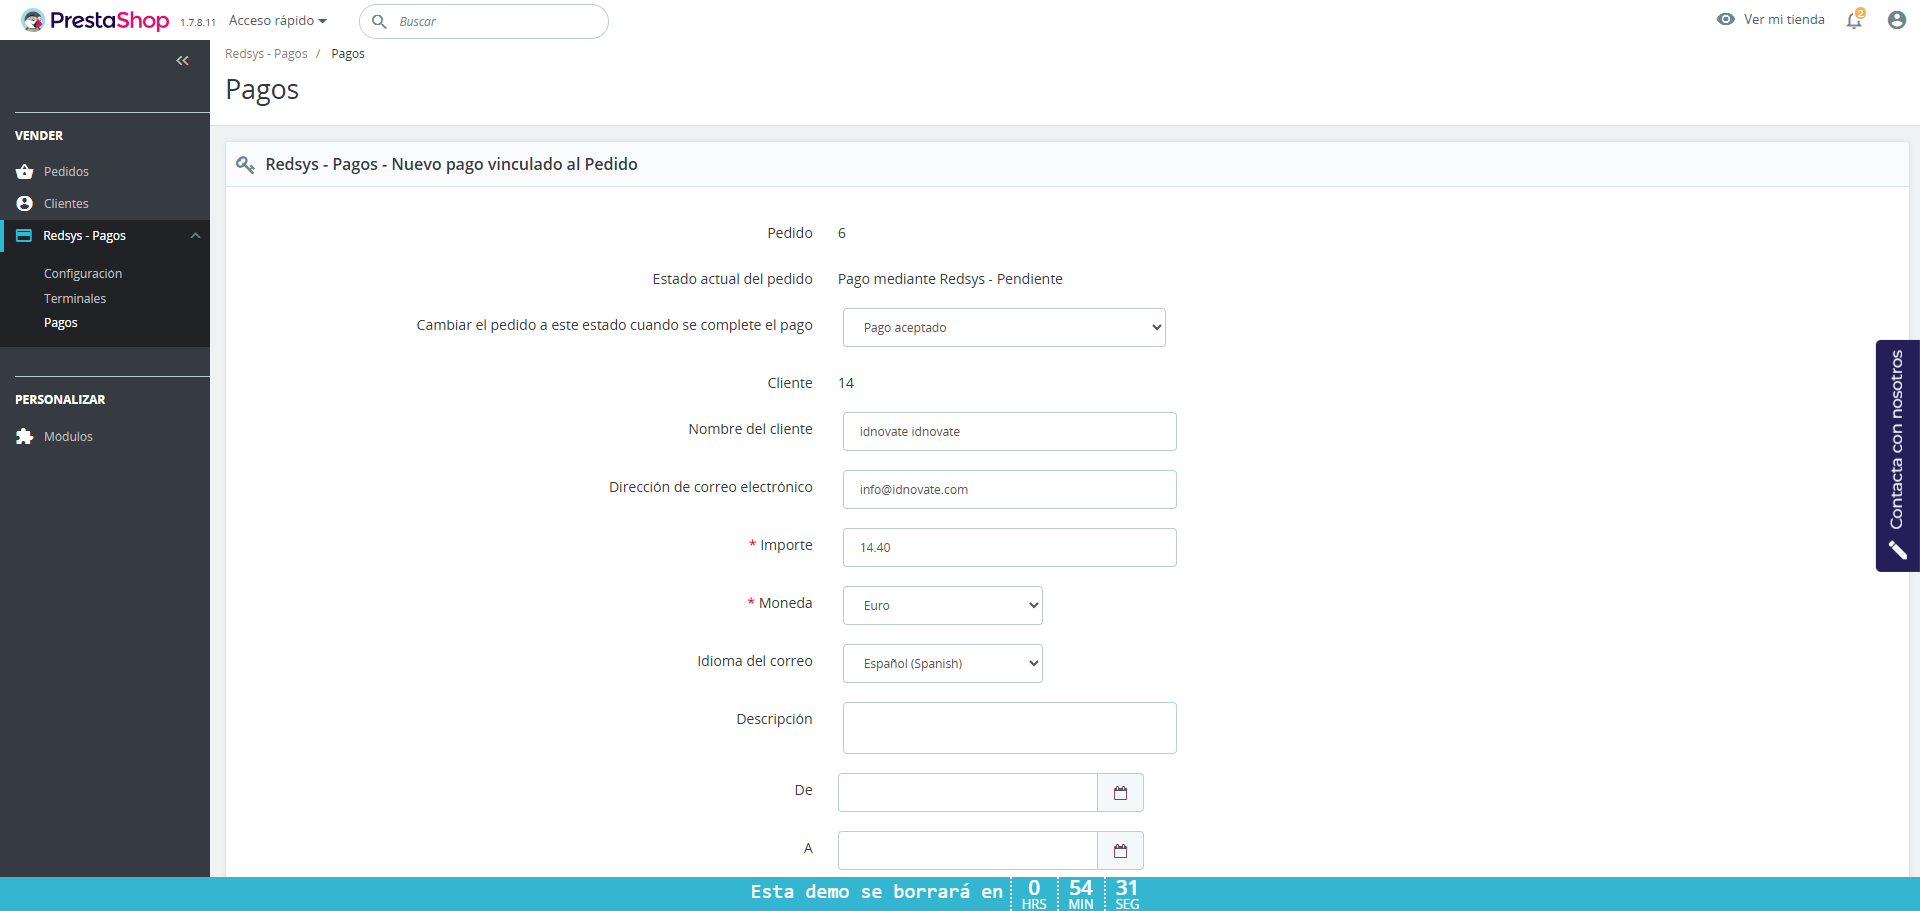Go to Configuración submenu item
The image size is (1920, 911).
pos(83,273)
